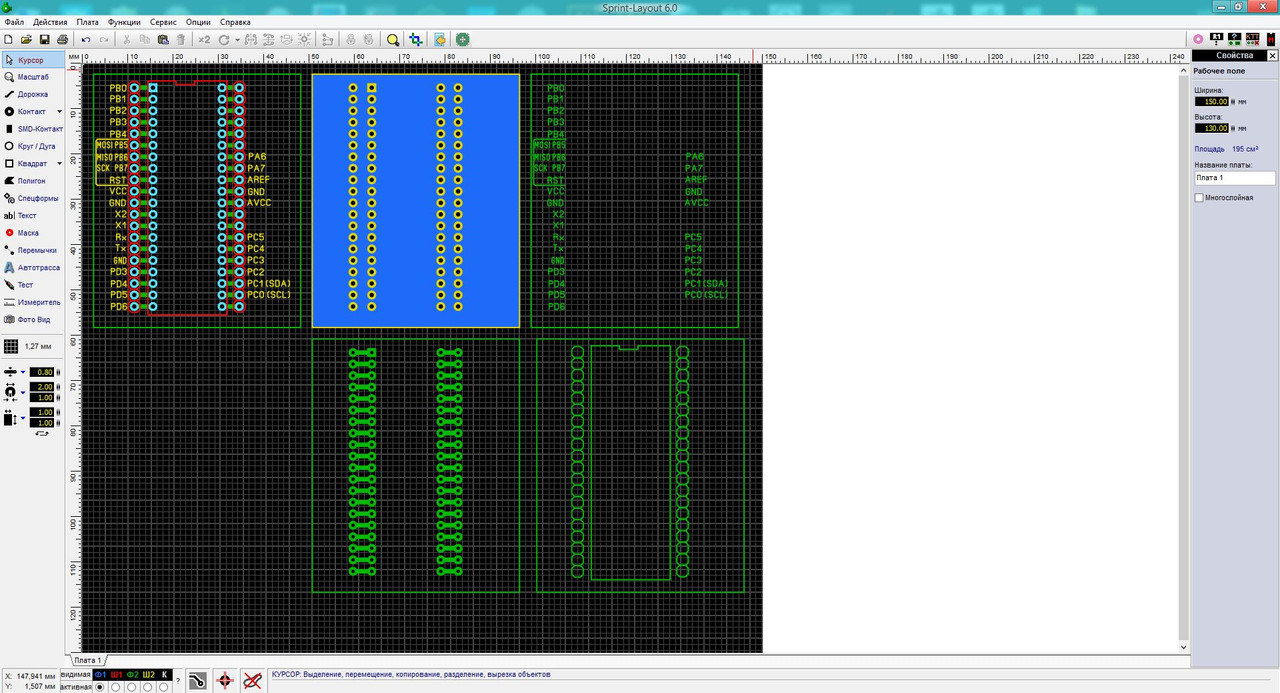Click the x2 duplicate icon
1280x693 pixels.
coord(204,40)
